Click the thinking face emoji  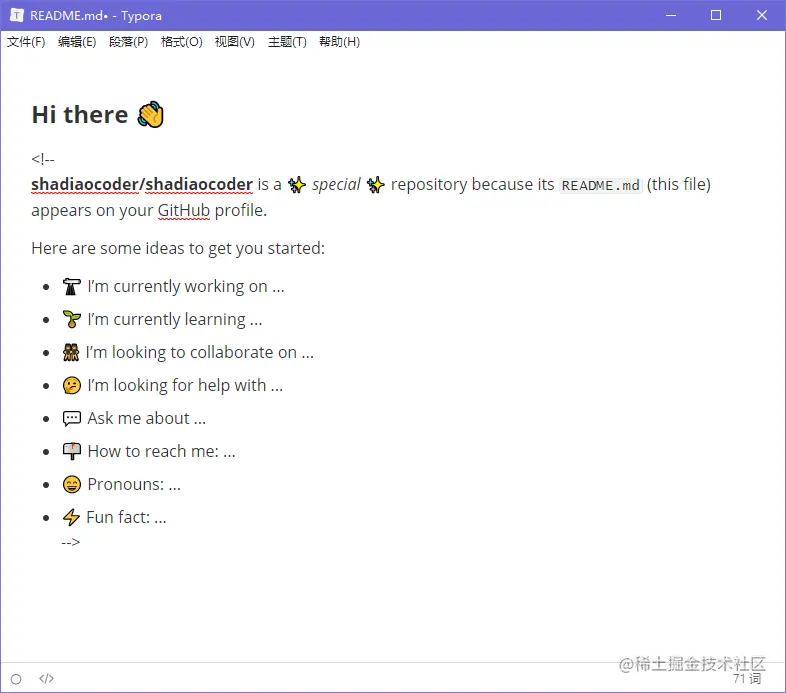[72, 386]
